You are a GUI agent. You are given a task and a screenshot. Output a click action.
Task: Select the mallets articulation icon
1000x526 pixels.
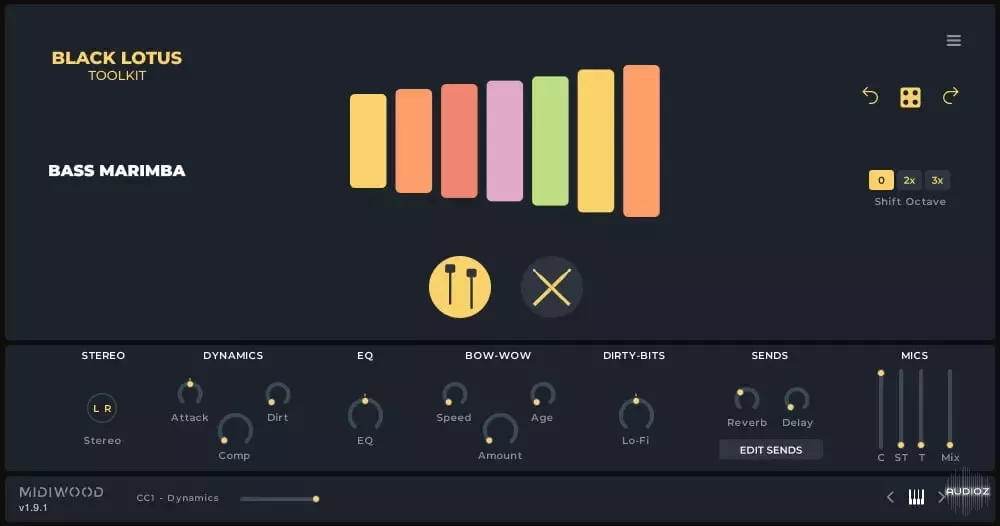pos(460,287)
